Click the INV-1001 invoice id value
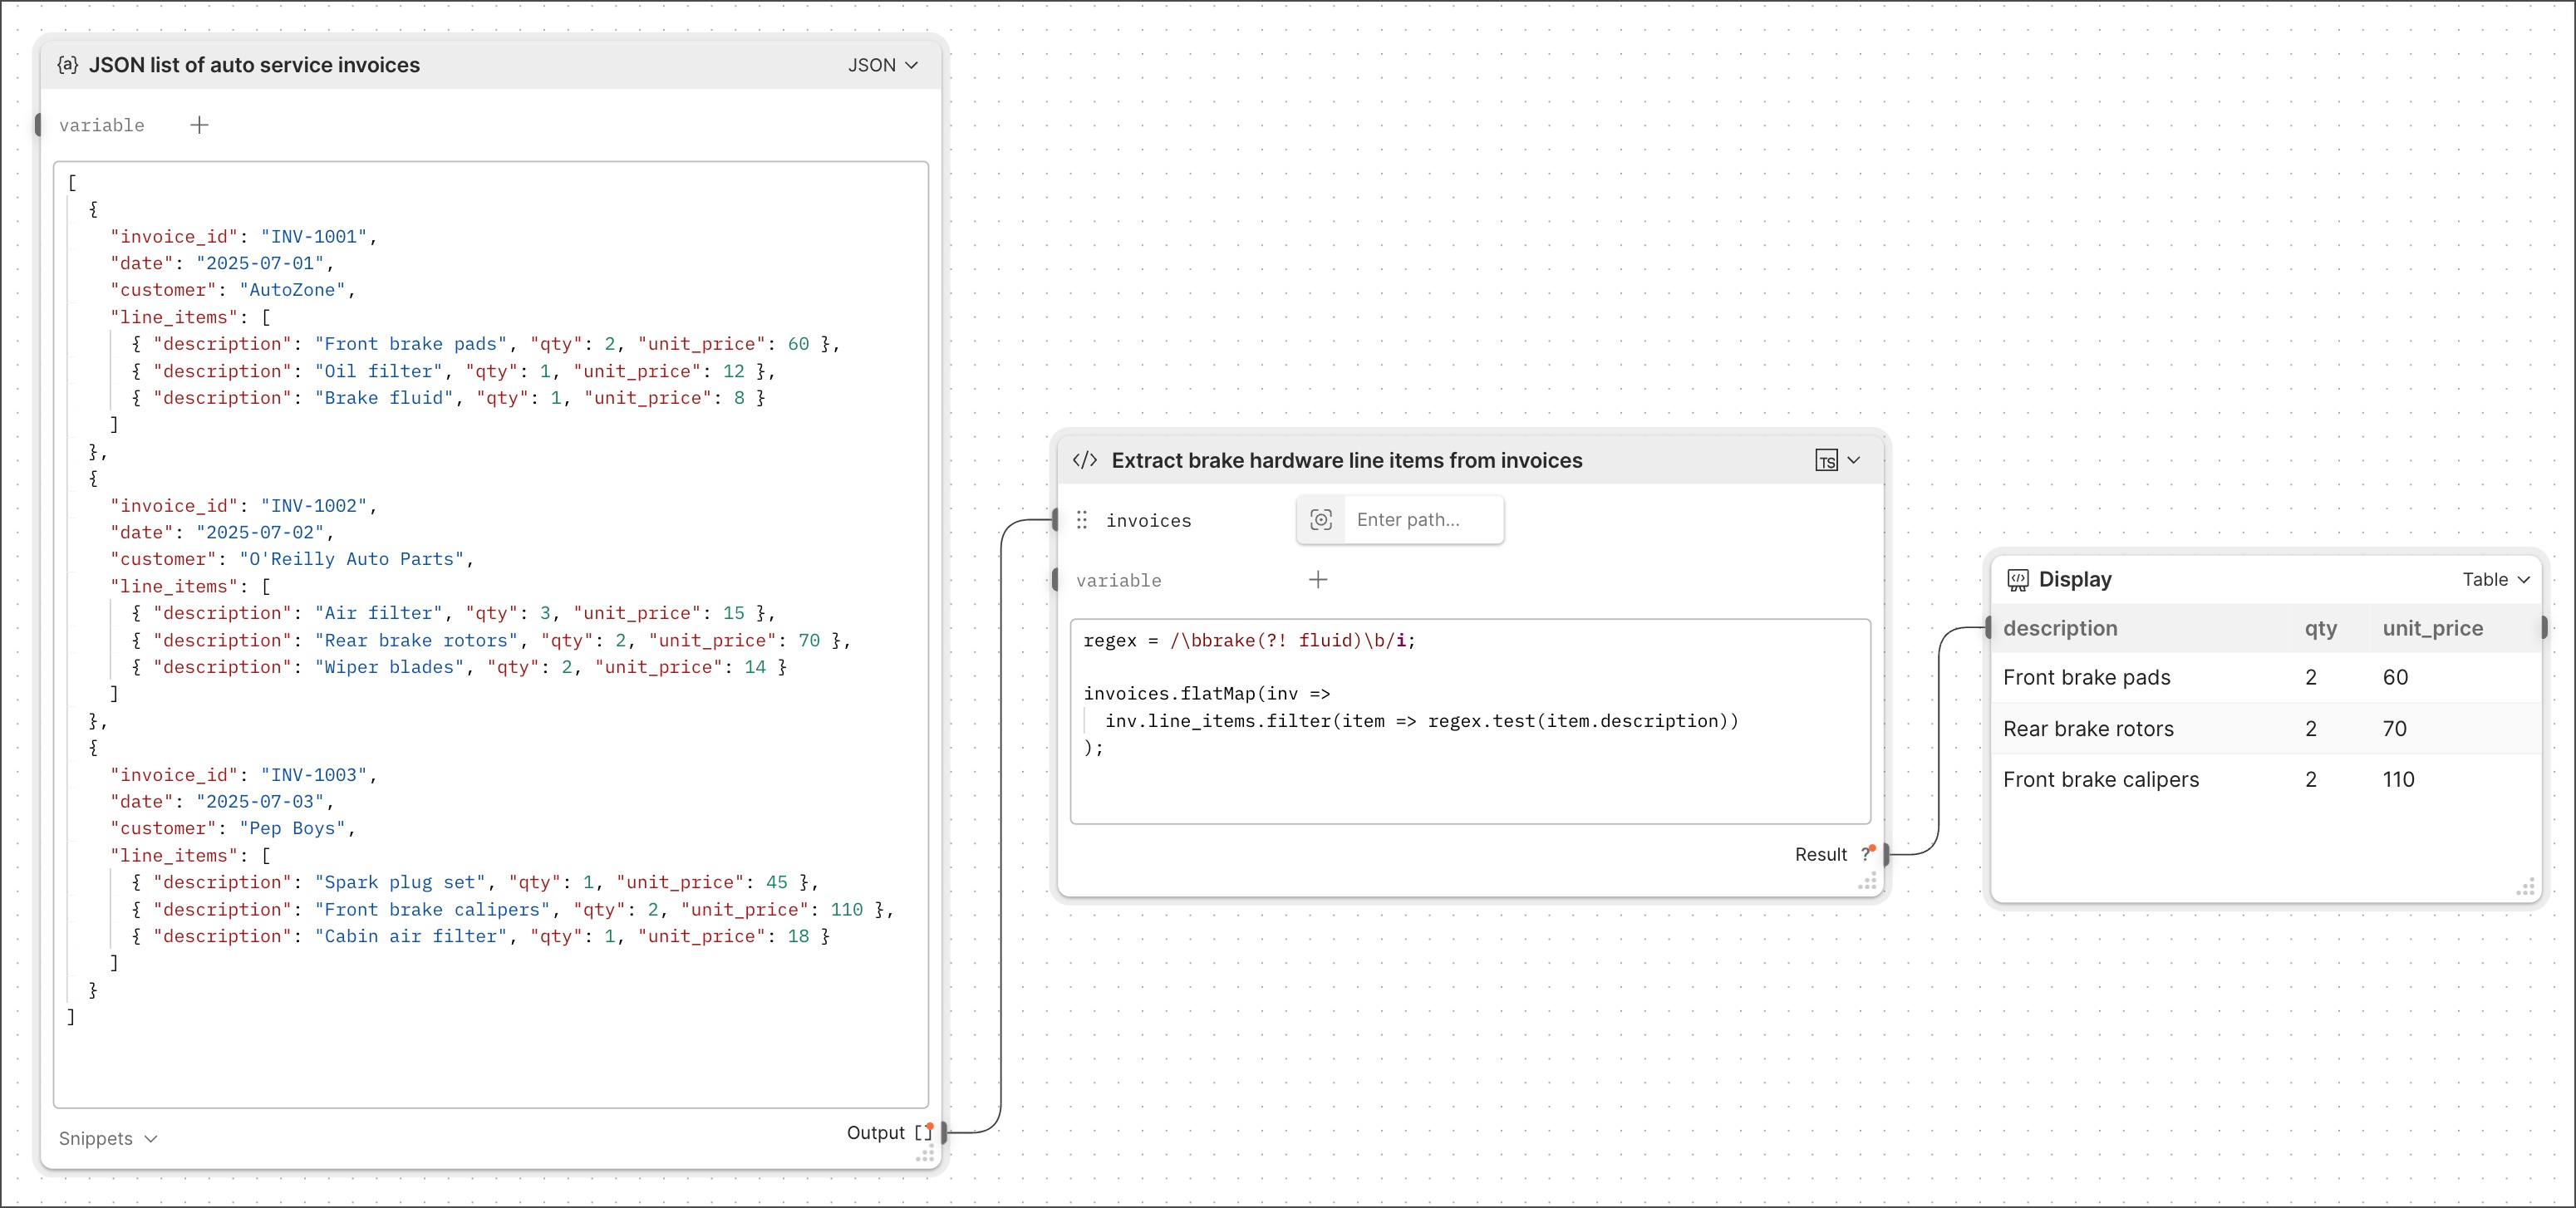Screen dimensions: 2576x1208 [x=314, y=236]
